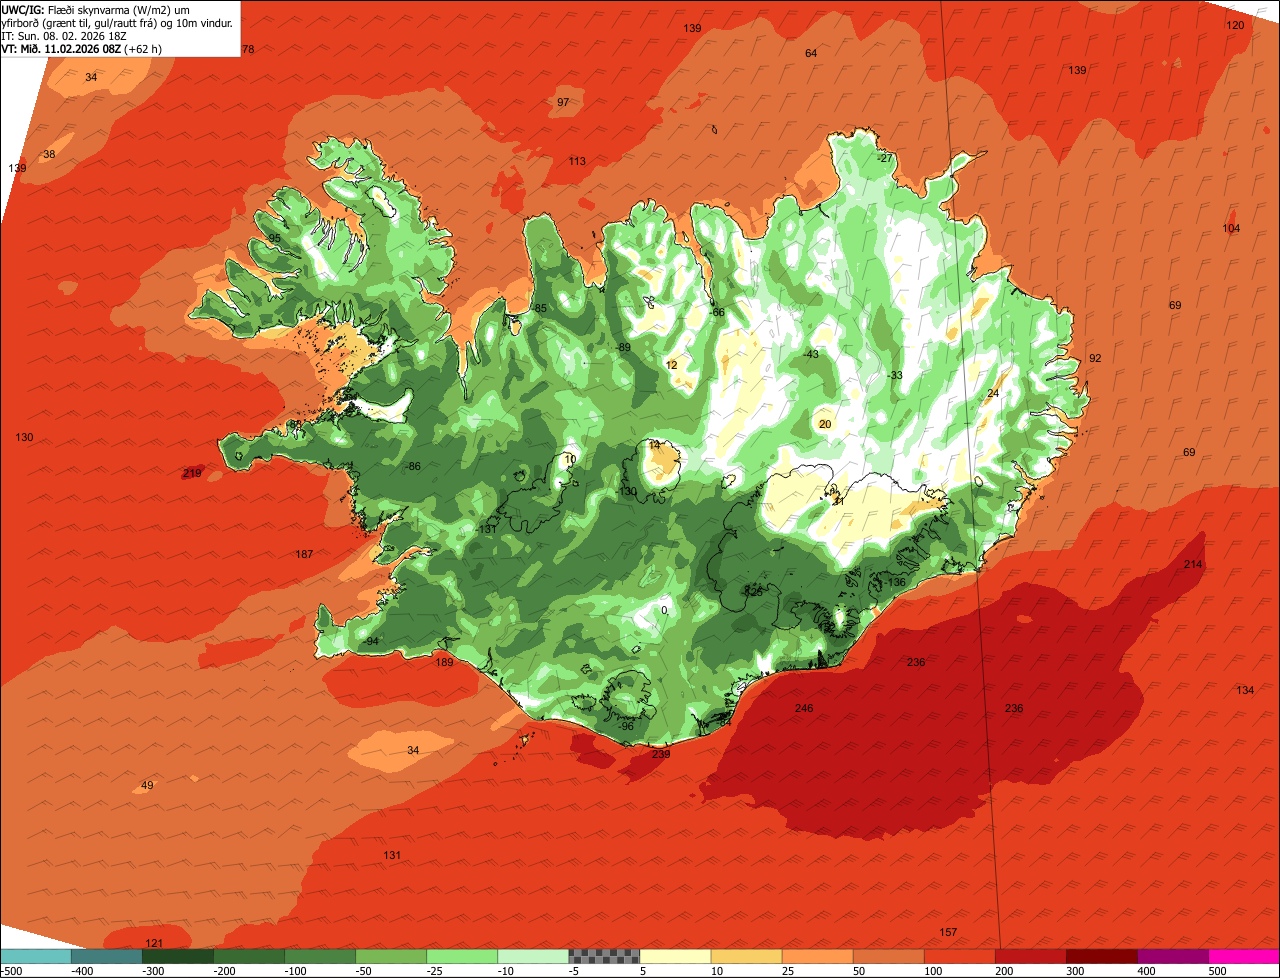1280x978 pixels.
Task: Select the value -96 near the south coast
Action: 625,726
